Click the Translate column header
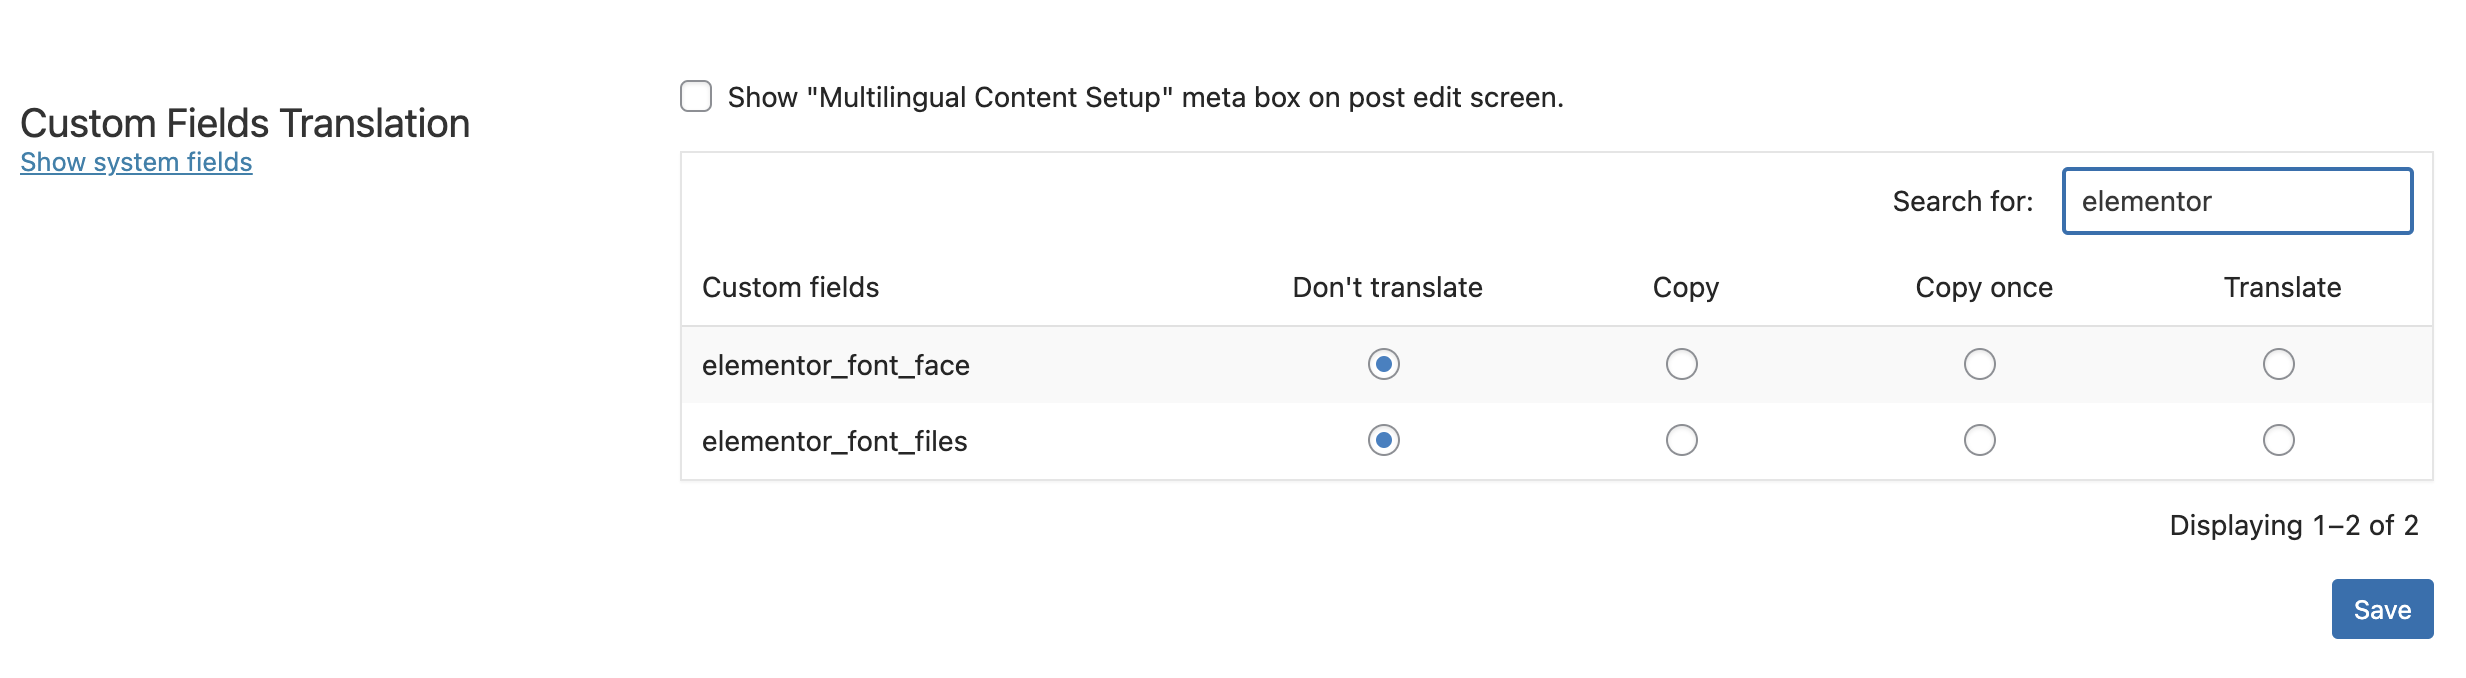This screenshot has height=678, width=2466. pos(2282,287)
